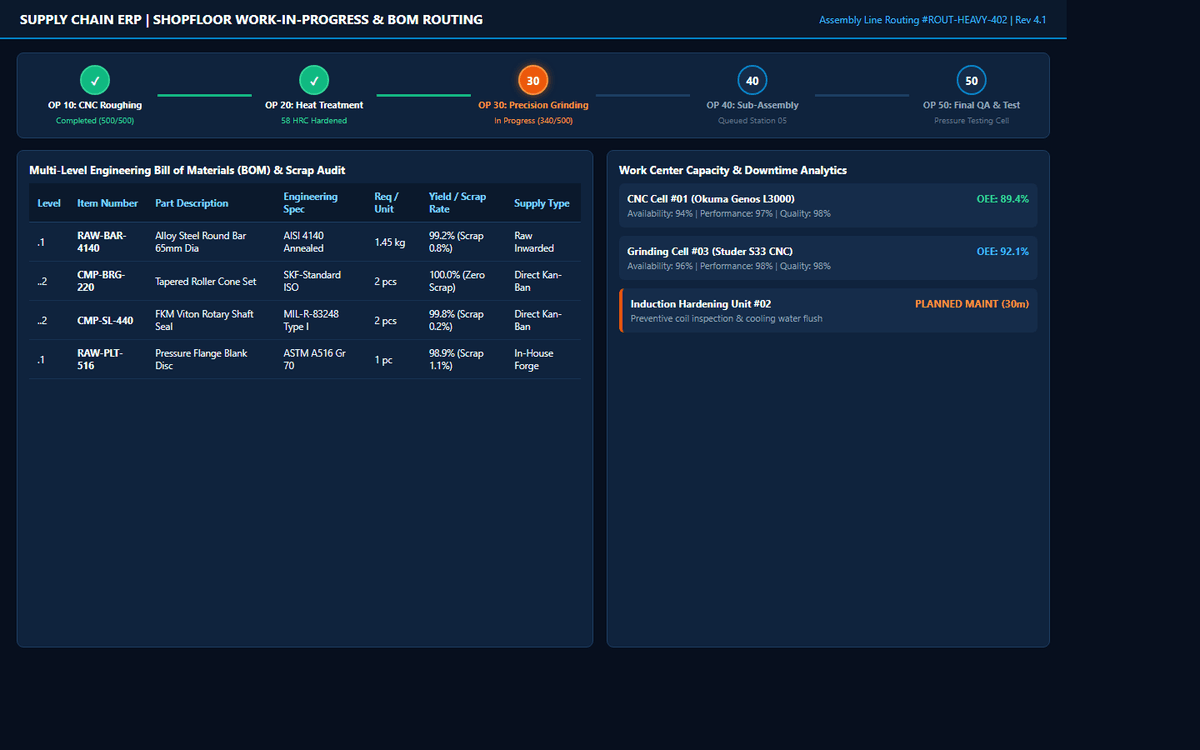Open item CMP-SL-440
This screenshot has height=750, width=1200.
[x=105, y=321]
